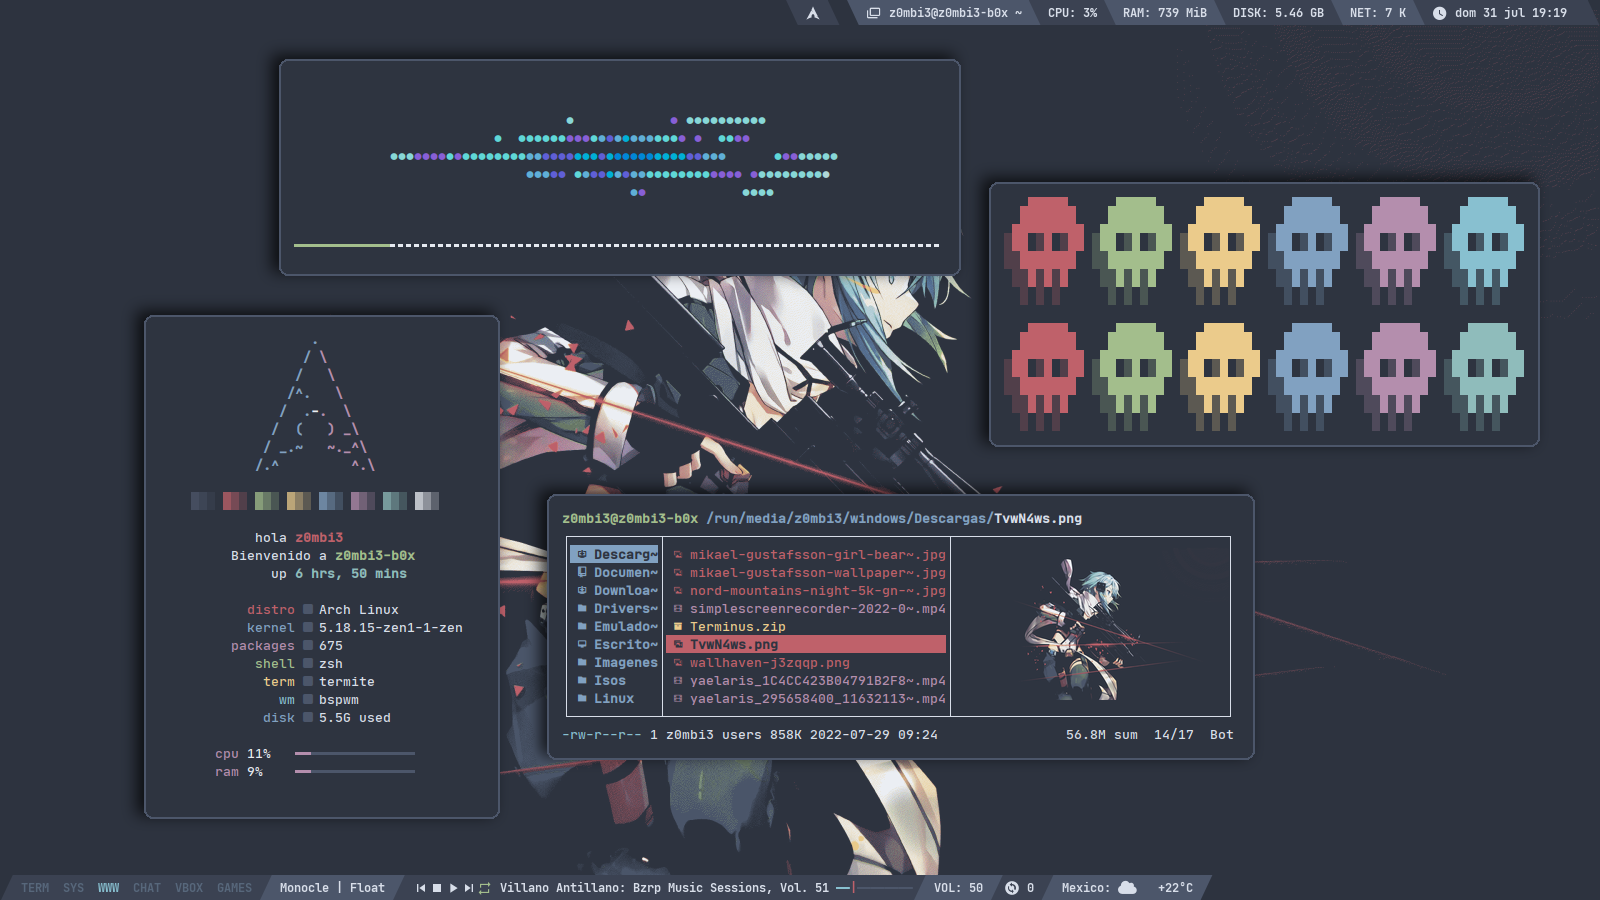Screen dimensions: 1600x900
Task: Switch to the WWW workspace
Action: (108, 888)
